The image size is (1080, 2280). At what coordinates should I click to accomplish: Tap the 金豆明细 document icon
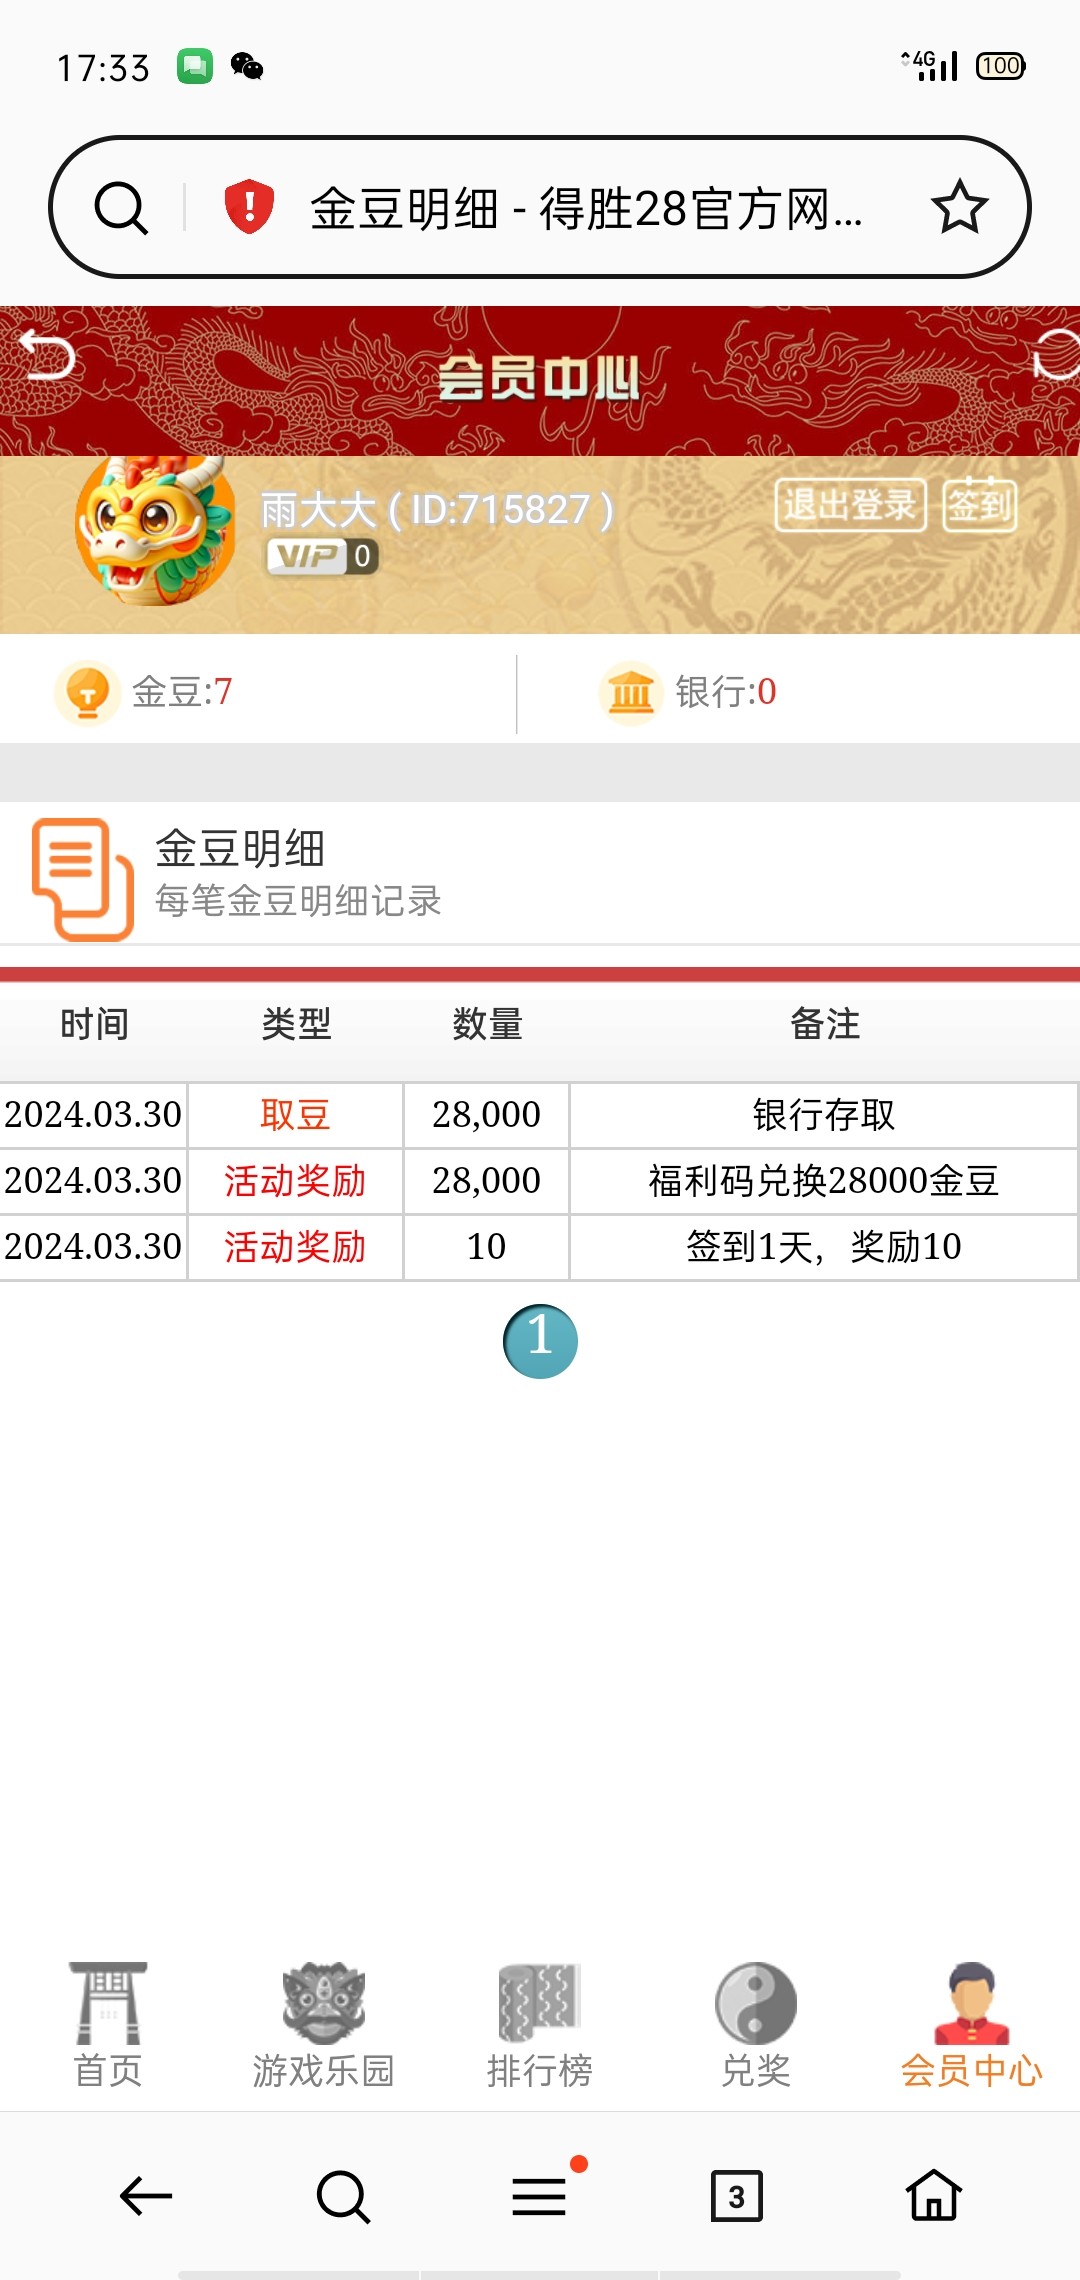[x=82, y=879]
